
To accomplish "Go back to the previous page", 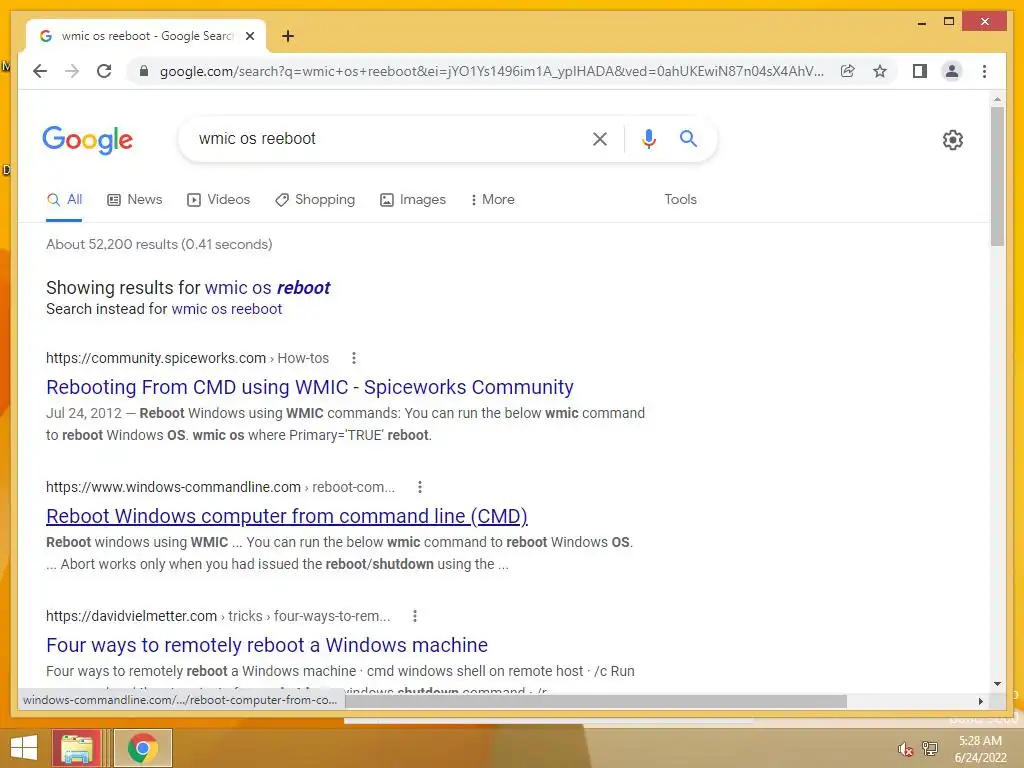I will point(40,71).
